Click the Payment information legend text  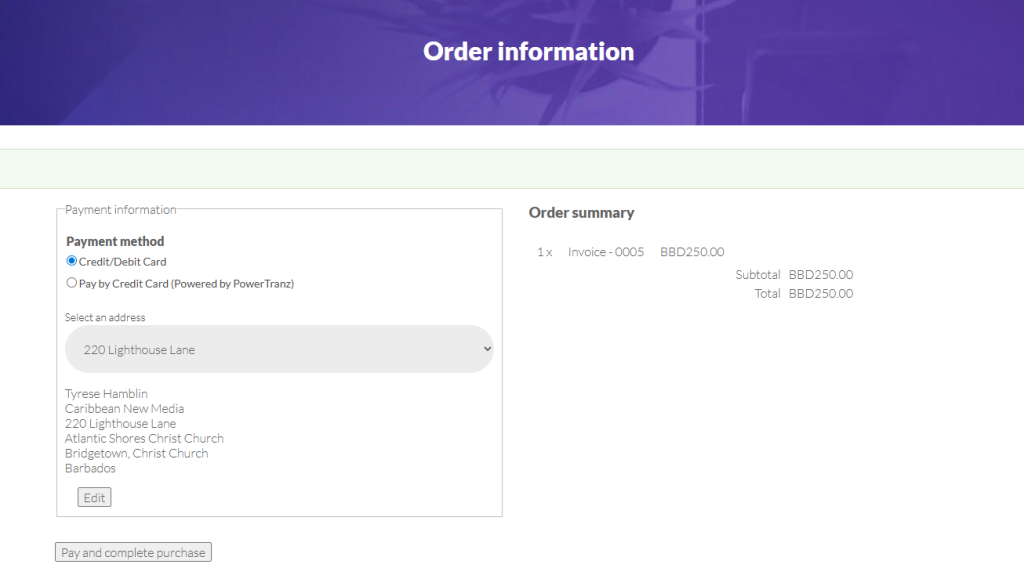point(120,210)
